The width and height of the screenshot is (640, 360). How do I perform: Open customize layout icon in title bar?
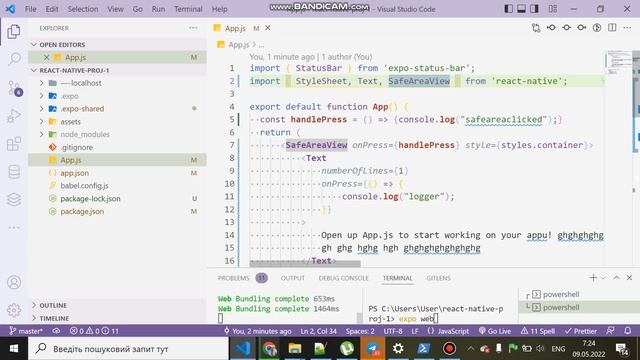[x=553, y=9]
